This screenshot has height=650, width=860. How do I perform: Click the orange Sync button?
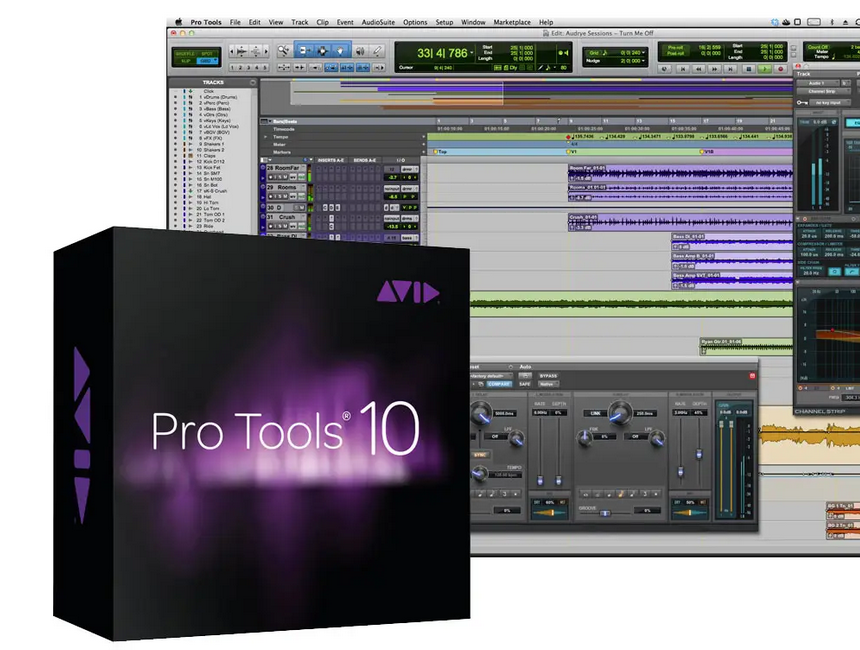coord(479,455)
